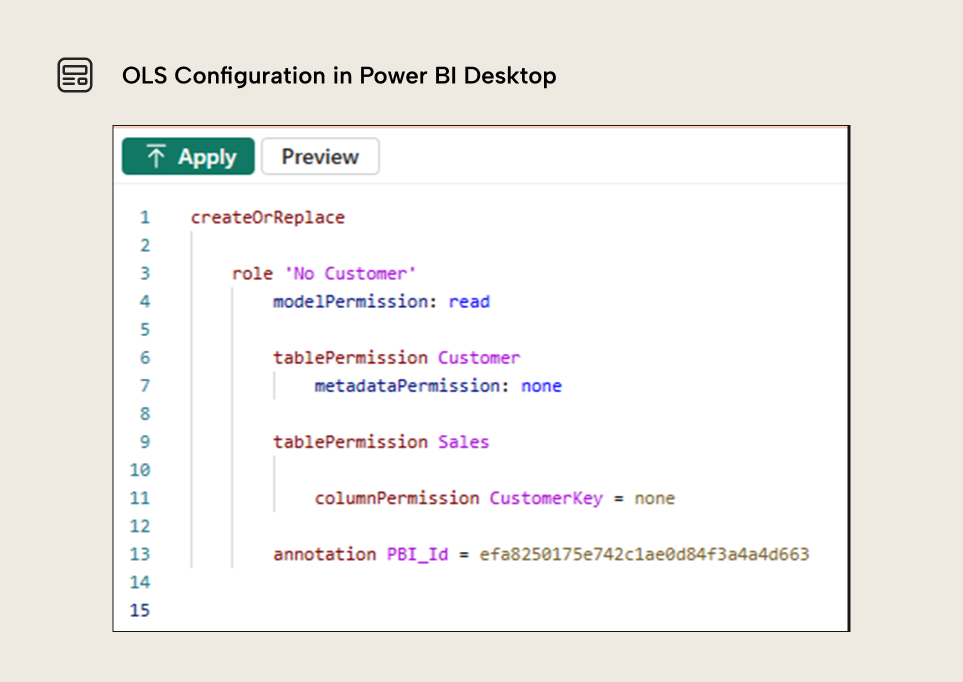Viewport: 963px width, 682px height.
Task: Select tablePermission Customer on line 6
Action: pos(397,357)
